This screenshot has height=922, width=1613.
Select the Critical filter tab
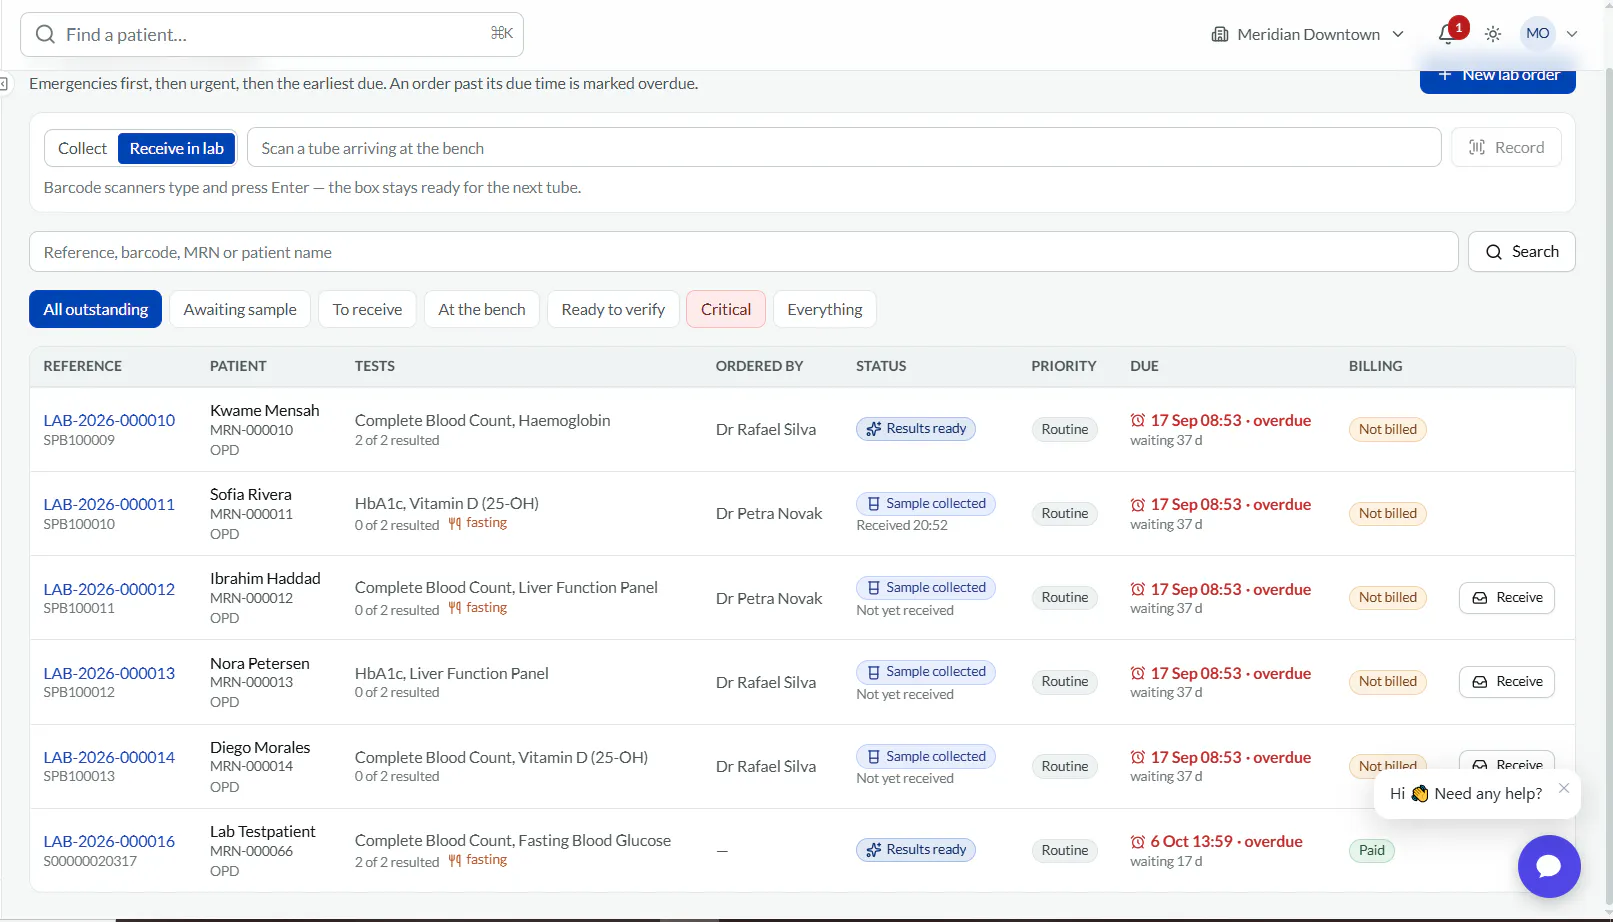point(726,310)
